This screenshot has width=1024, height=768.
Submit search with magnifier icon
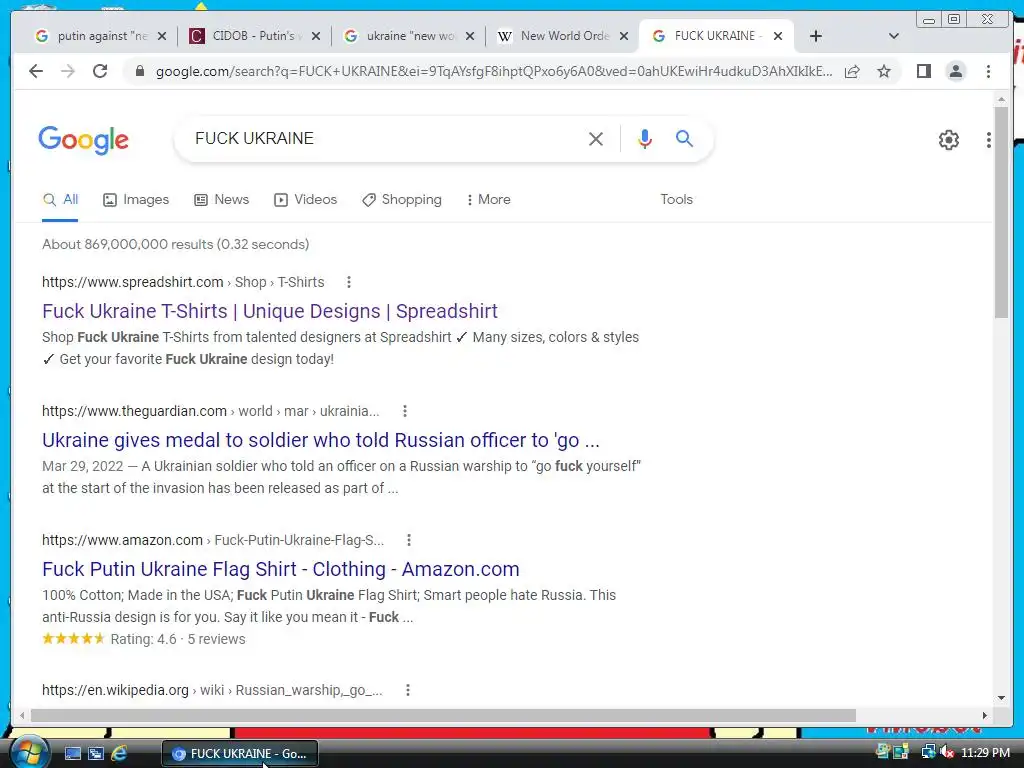click(684, 138)
